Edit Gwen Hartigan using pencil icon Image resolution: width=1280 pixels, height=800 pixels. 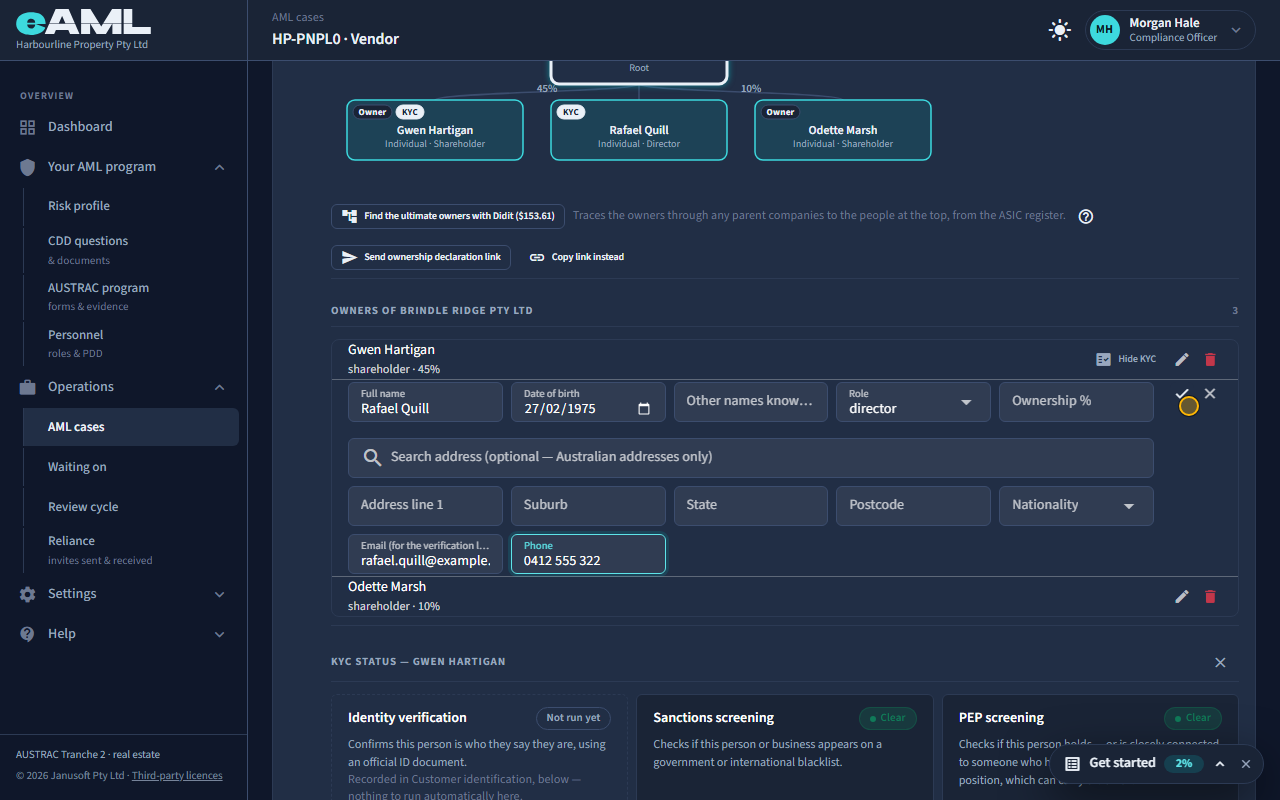coord(1182,359)
